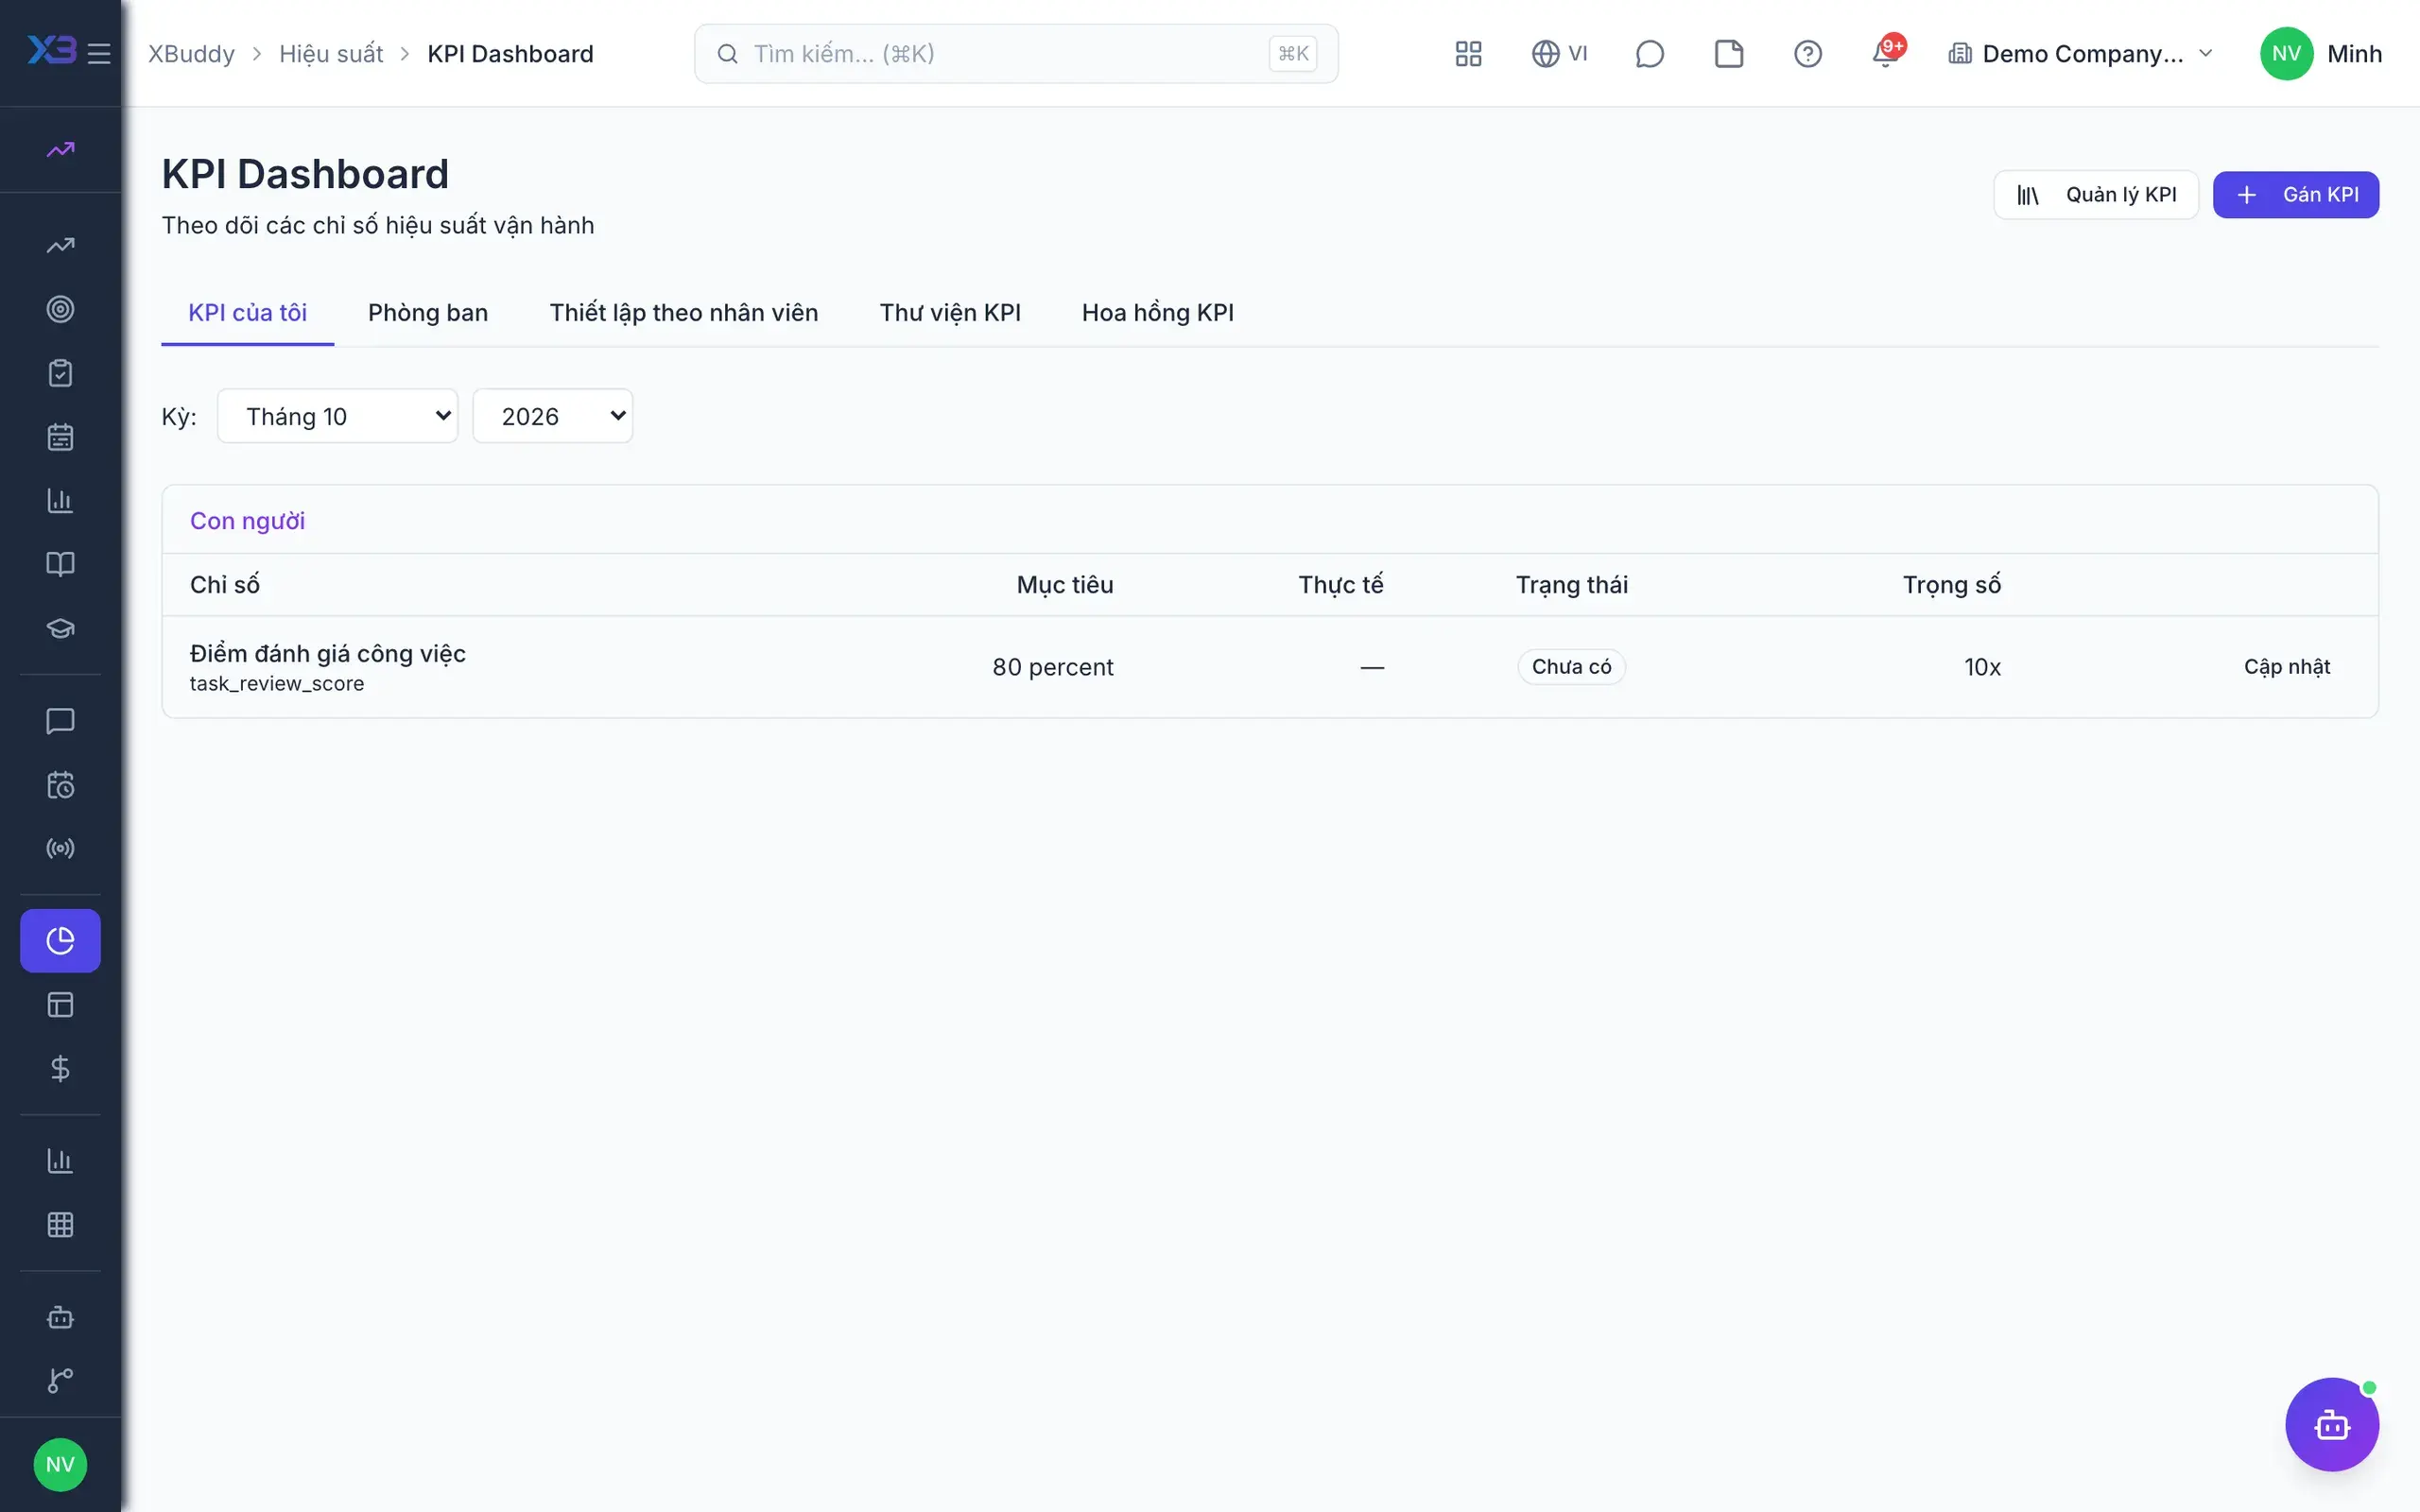Open the clipboard checklist icon in sidebar

[x=60, y=373]
